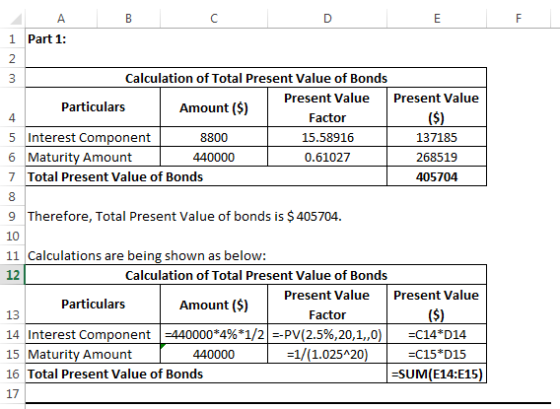Click the select-all corner triangle

coord(16,19)
